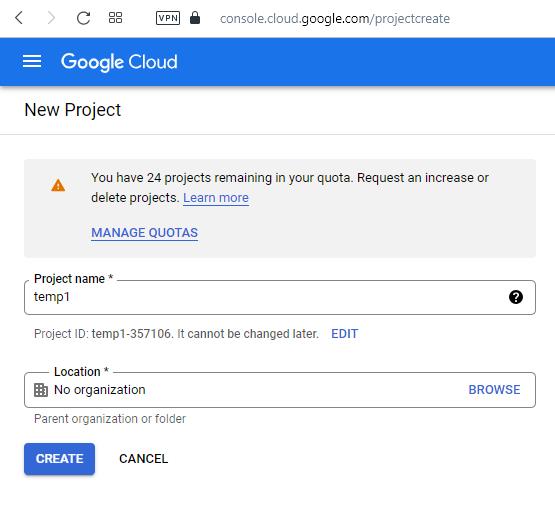Open MANAGE QUOTAS link

(x=144, y=233)
